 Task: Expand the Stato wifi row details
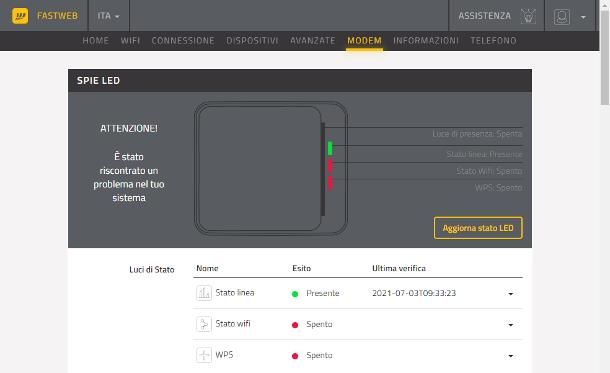tap(511, 325)
